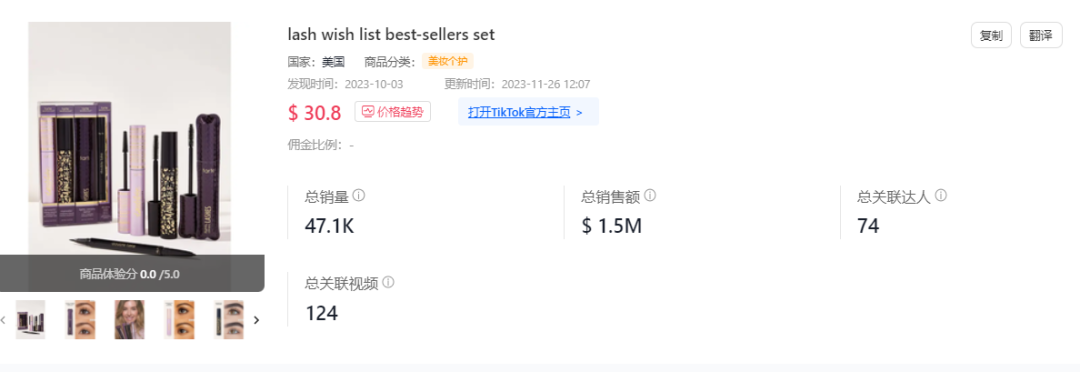This screenshot has height=372, width=1080.
Task: Show next thumbnails with right arrow
Action: (x=257, y=320)
